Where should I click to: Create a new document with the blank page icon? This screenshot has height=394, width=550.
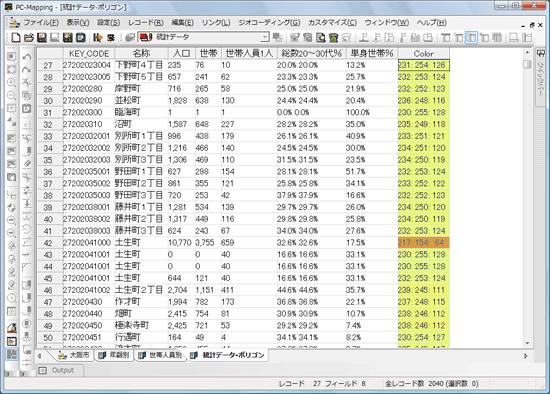pyautogui.click(x=16, y=37)
